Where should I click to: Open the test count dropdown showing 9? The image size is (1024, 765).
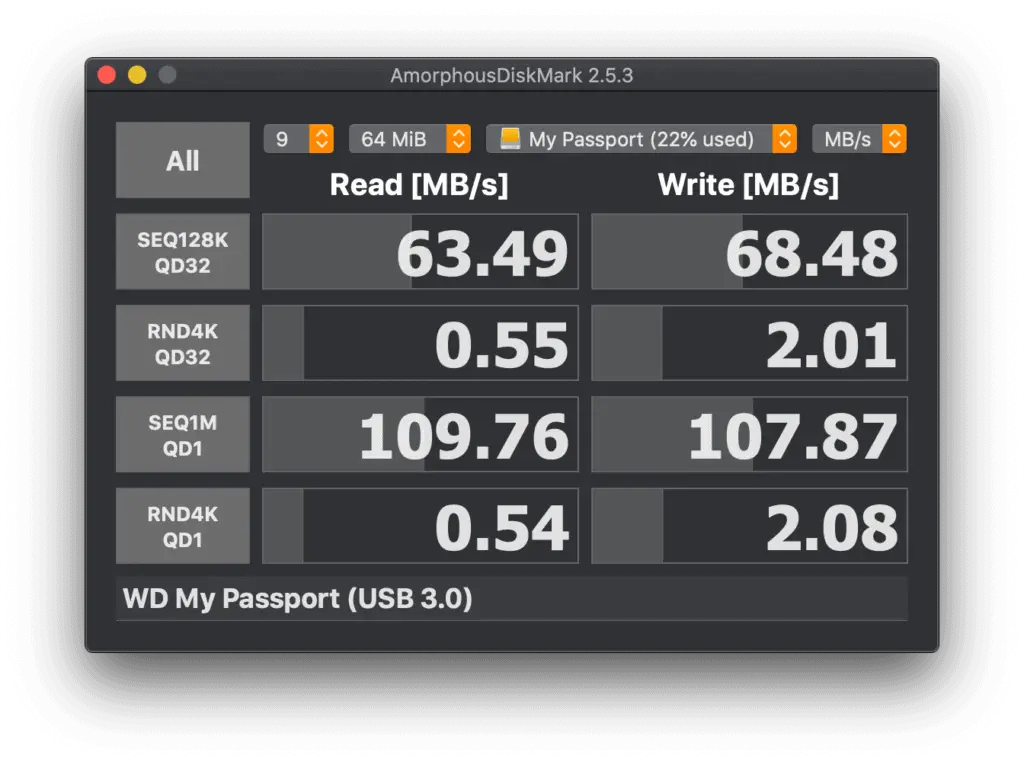[x=299, y=138]
